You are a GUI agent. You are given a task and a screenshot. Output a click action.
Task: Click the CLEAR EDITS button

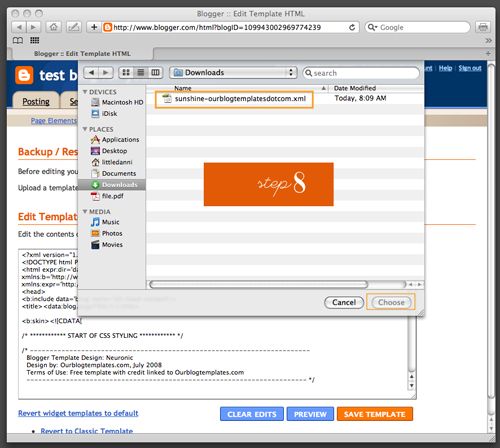(252, 414)
